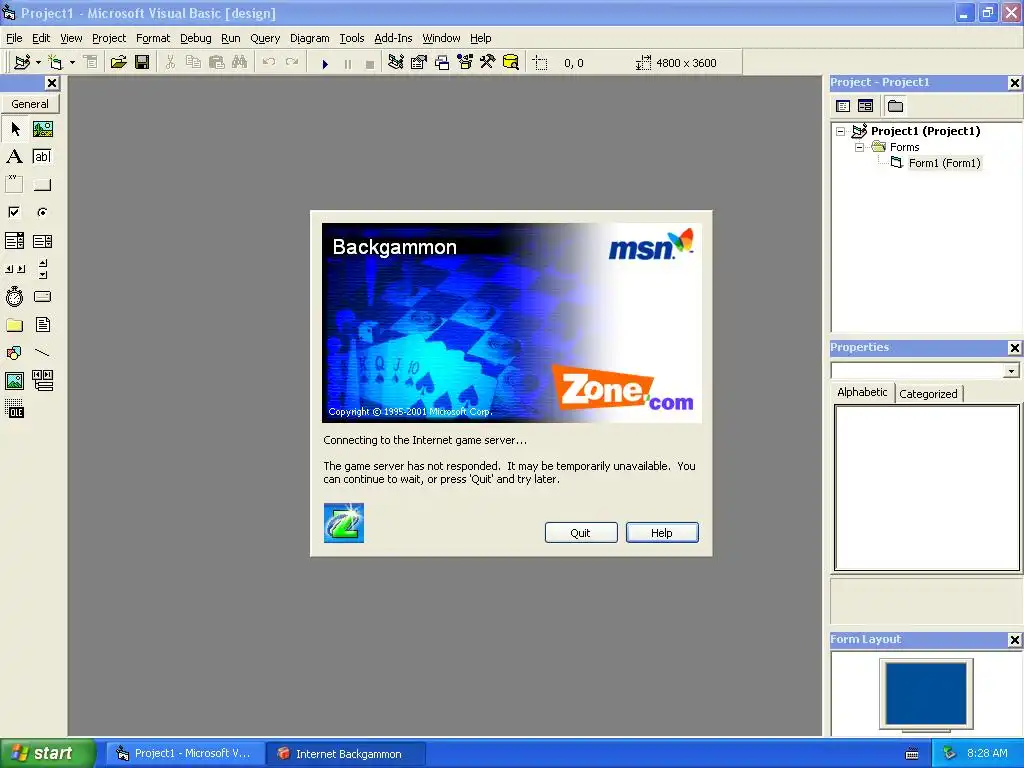Select the ComboBox control tool
The height and width of the screenshot is (768, 1024).
[x=15, y=241]
